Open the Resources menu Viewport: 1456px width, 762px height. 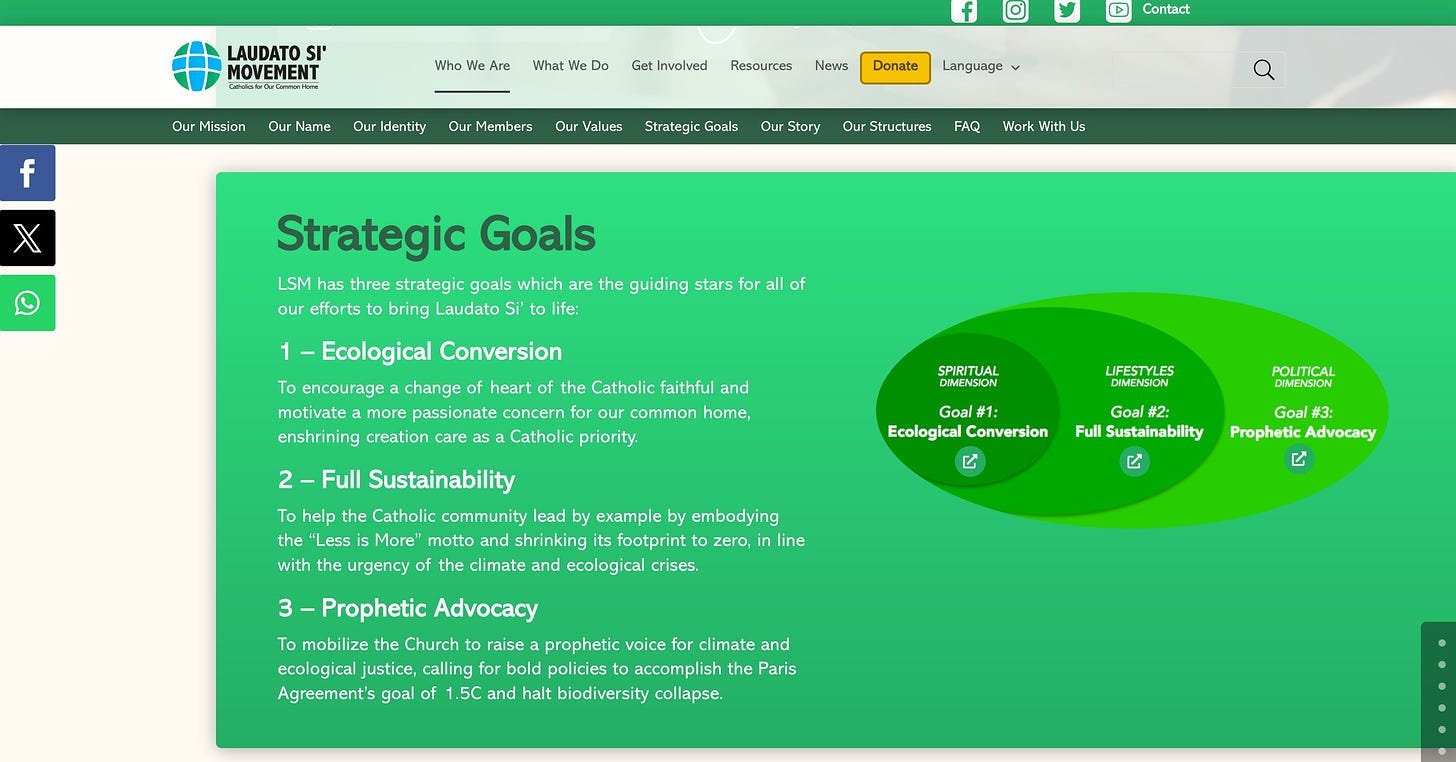pyautogui.click(x=761, y=66)
